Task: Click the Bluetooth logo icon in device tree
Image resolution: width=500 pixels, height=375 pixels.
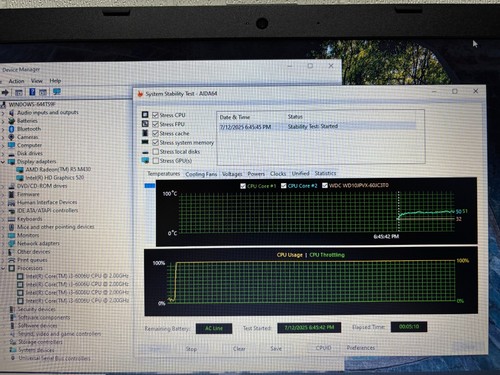Action: point(12,129)
